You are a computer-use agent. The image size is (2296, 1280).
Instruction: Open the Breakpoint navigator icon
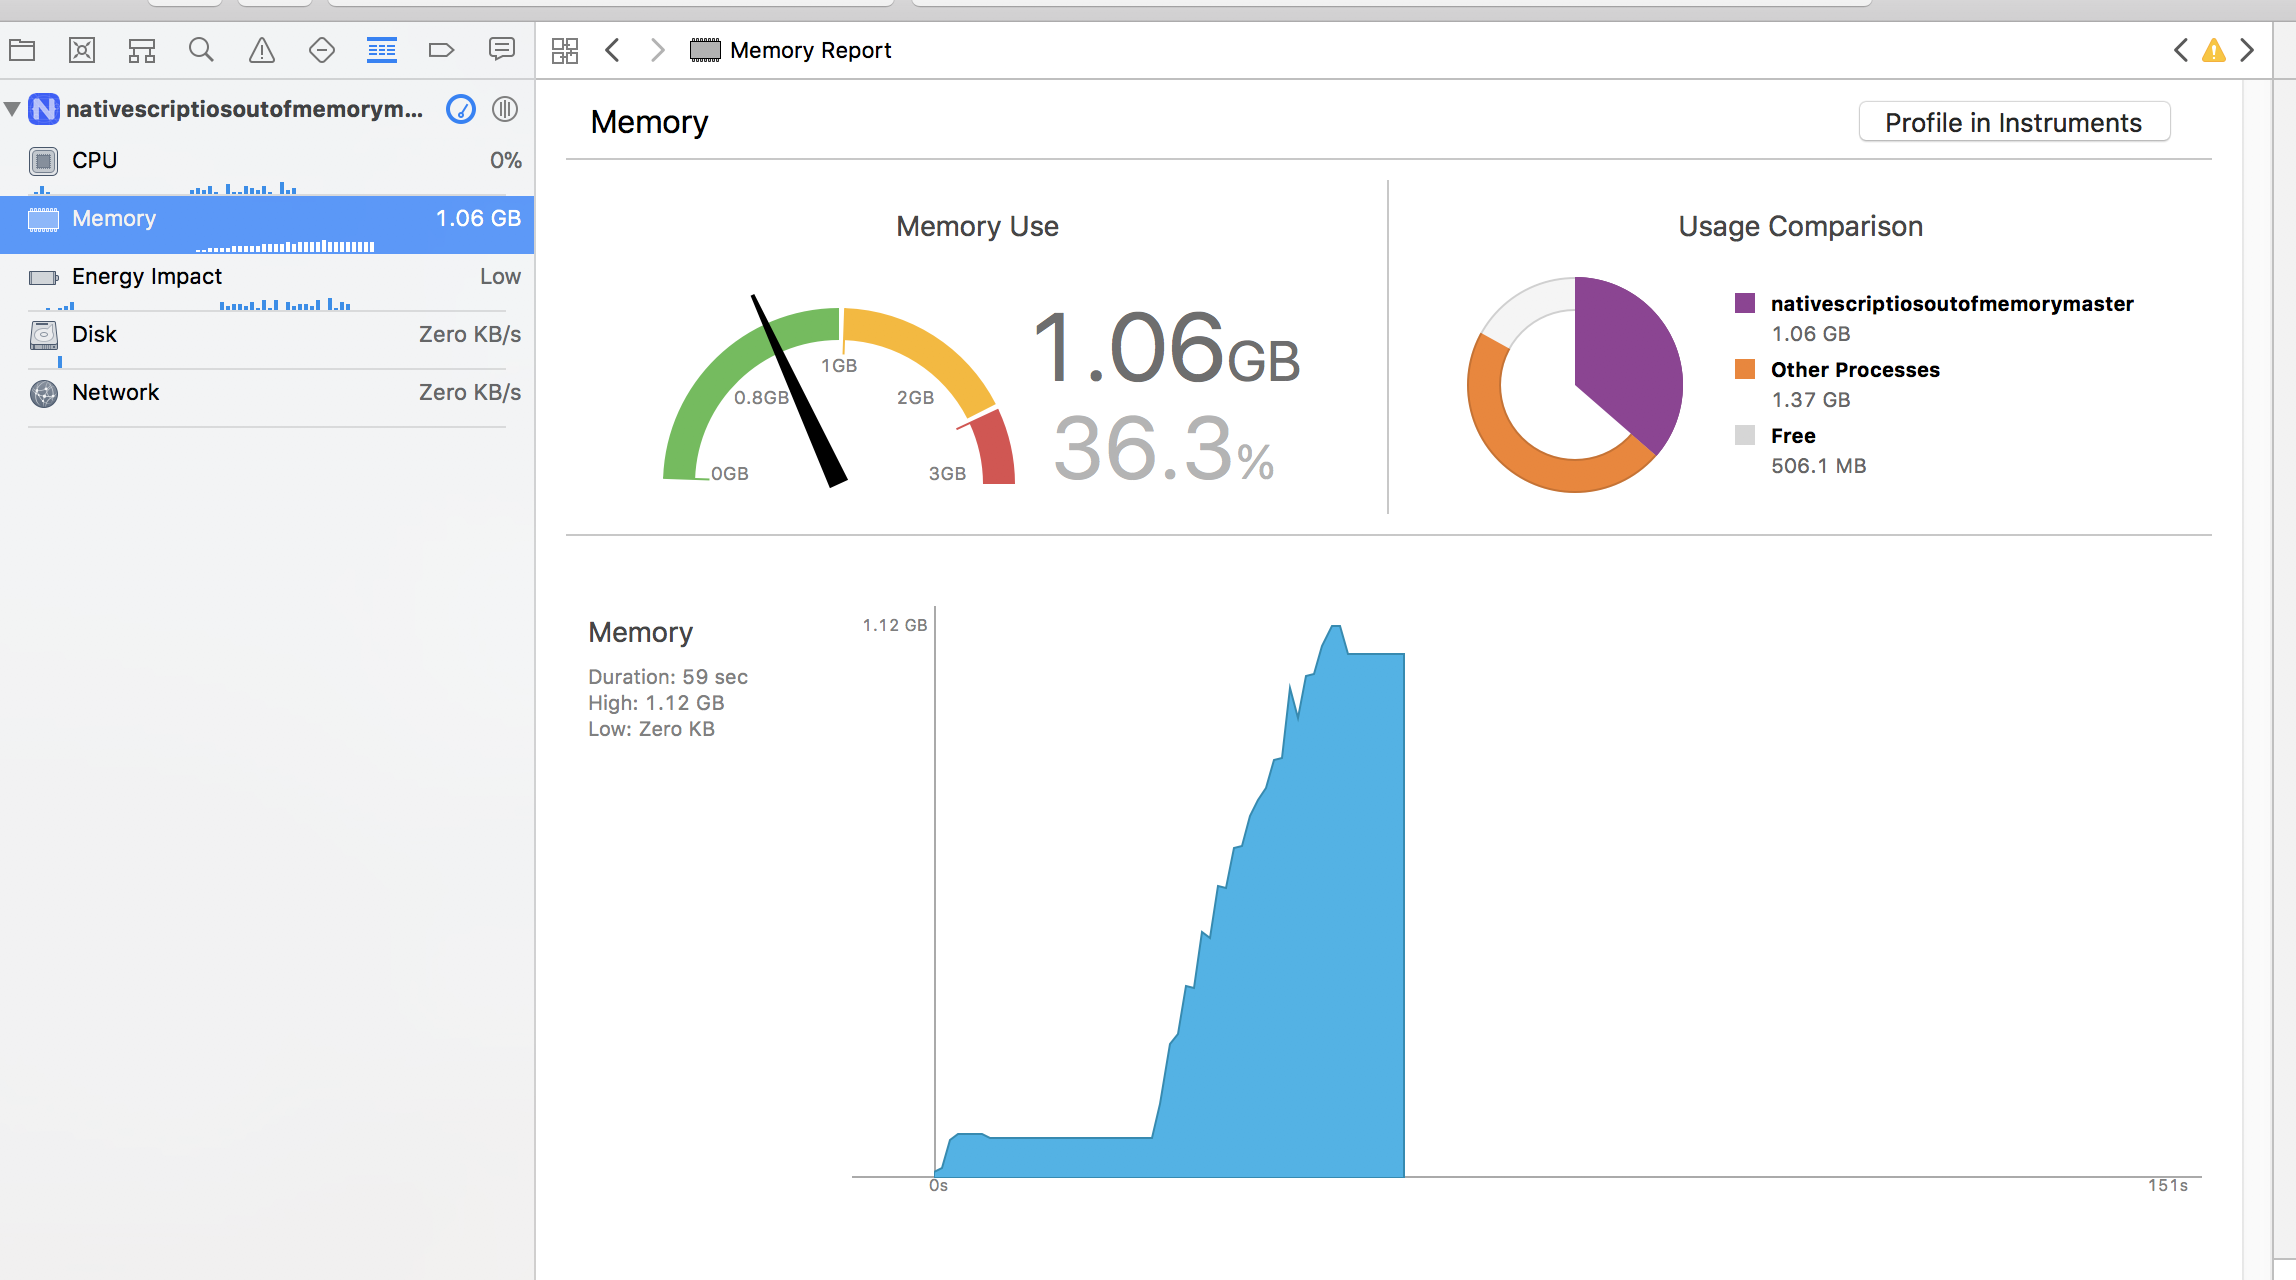pyautogui.click(x=441, y=50)
